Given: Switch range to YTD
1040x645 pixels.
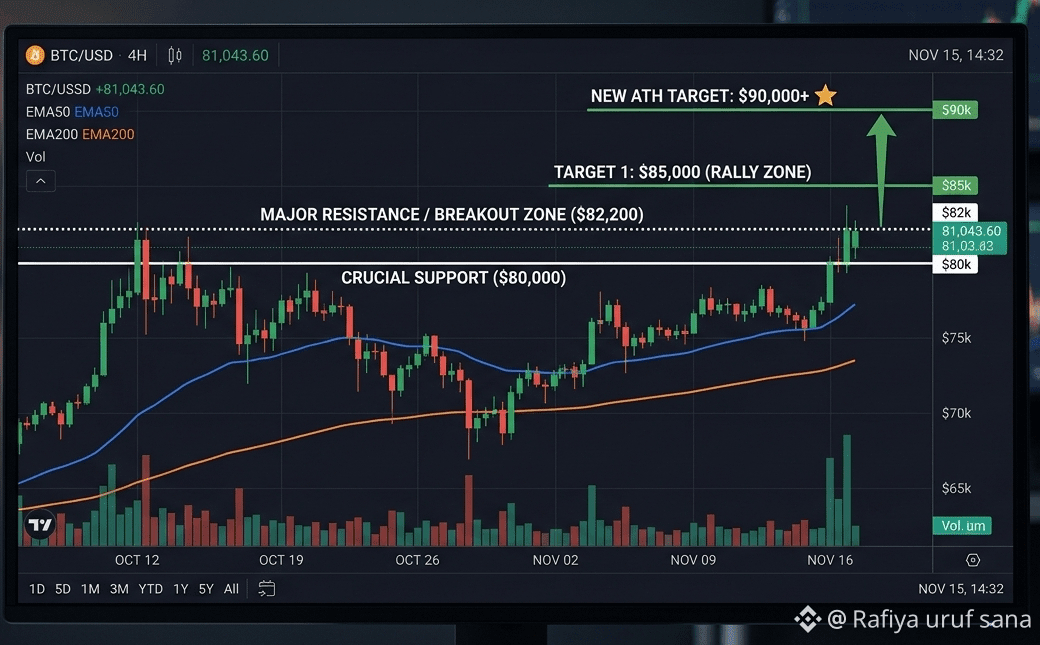Looking at the screenshot, I should pos(151,589).
